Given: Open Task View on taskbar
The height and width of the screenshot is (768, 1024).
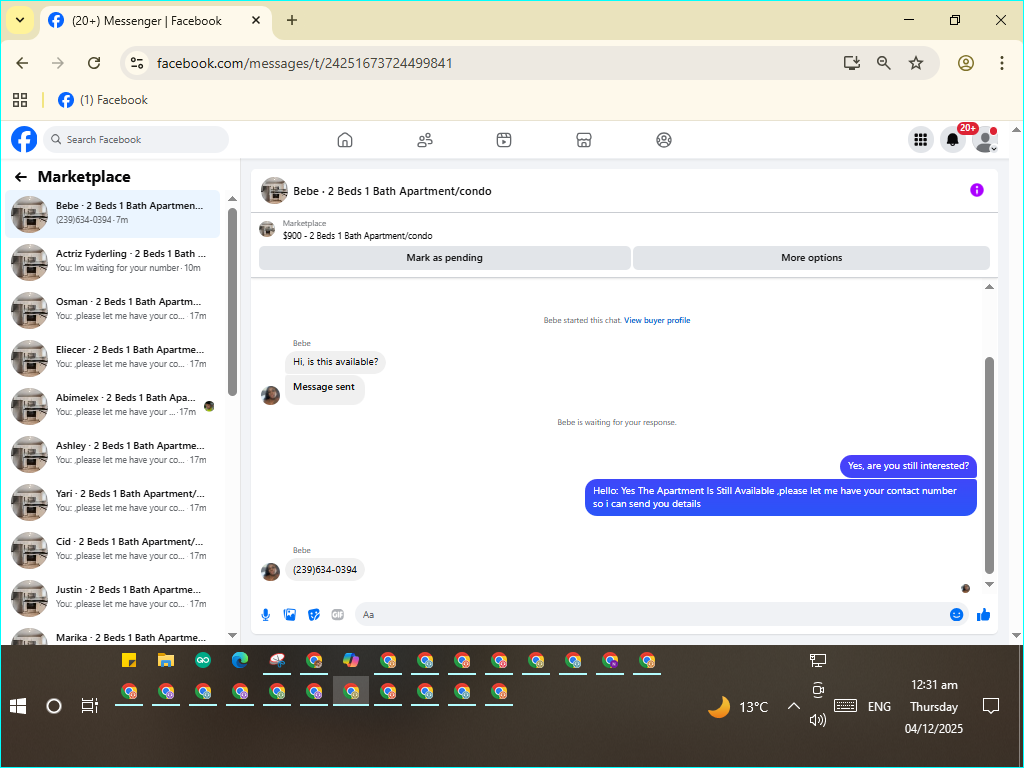Looking at the screenshot, I should point(89,706).
